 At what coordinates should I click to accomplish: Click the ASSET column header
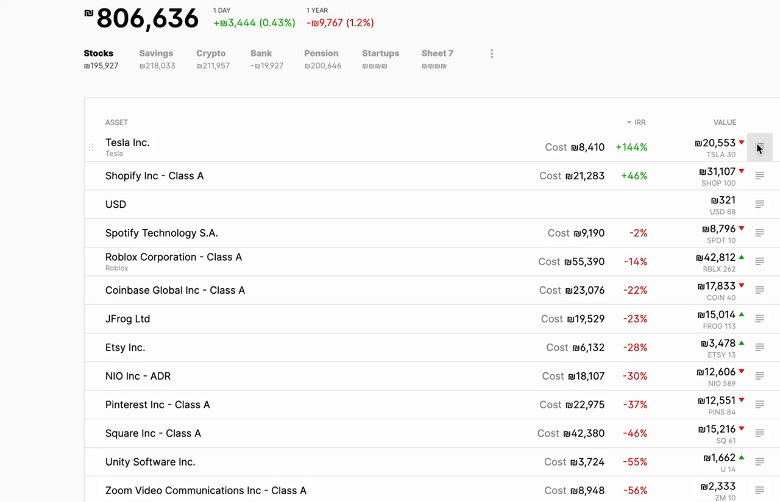pyautogui.click(x=116, y=122)
